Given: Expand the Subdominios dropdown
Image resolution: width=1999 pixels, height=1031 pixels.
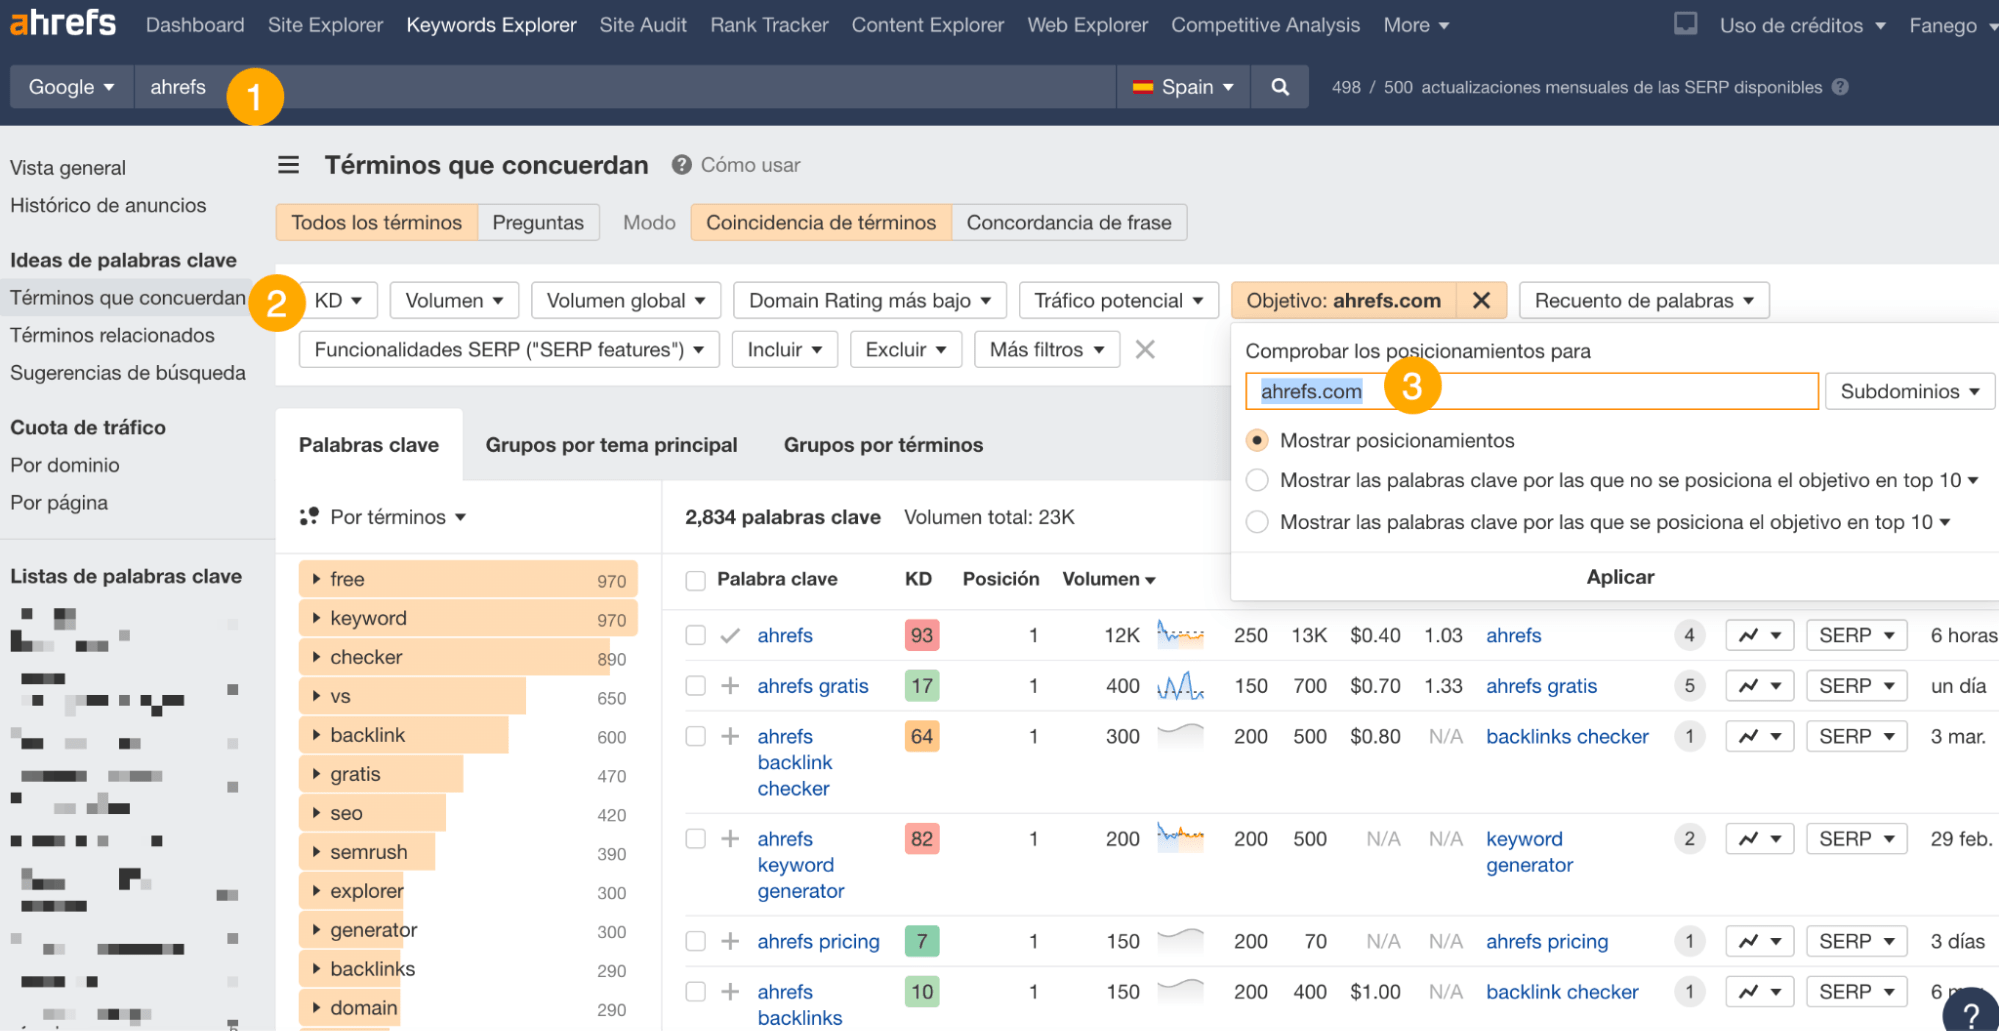Looking at the screenshot, I should coord(1908,391).
